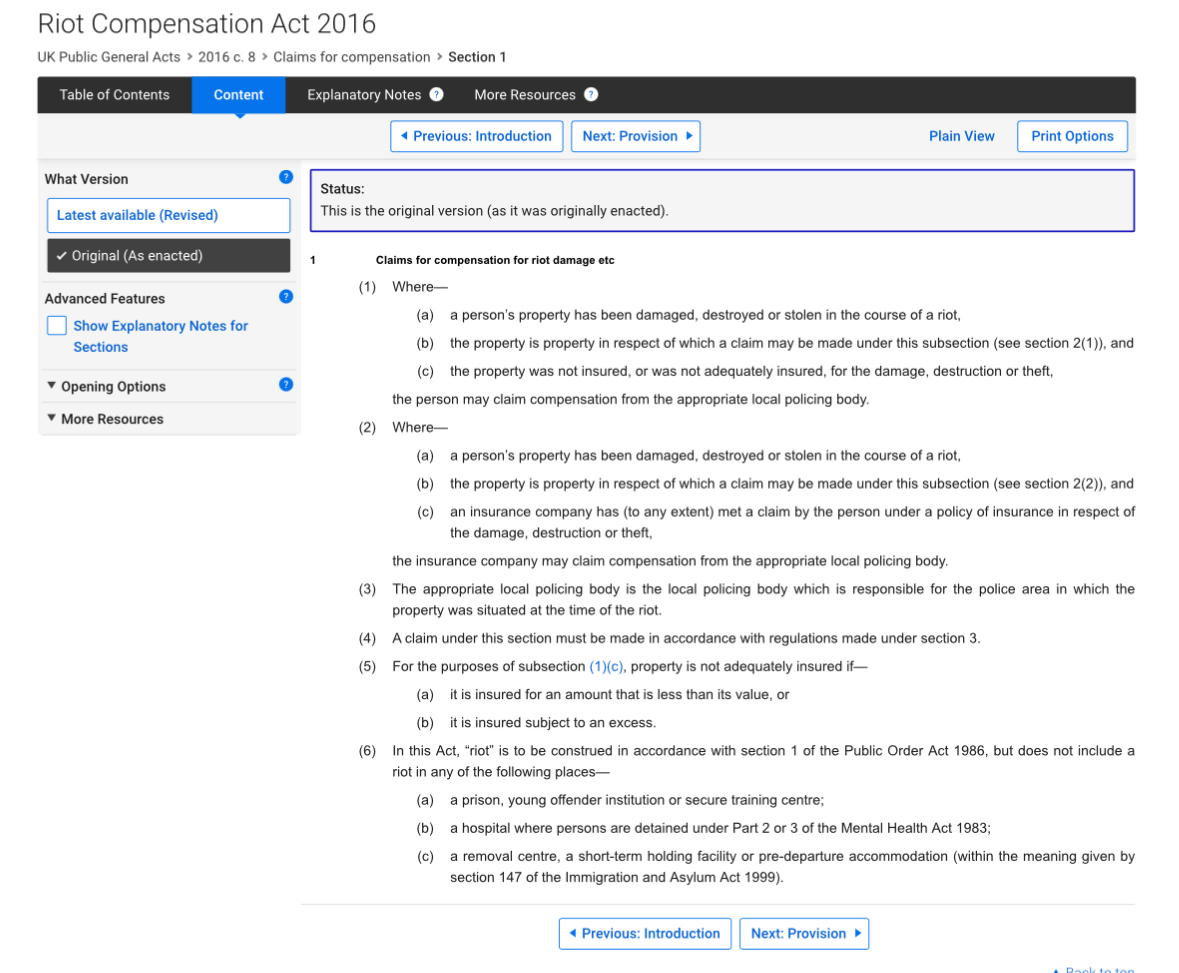The width and height of the screenshot is (1179, 973).
Task: Go to top Previous: Introduction button
Action: [x=476, y=136]
